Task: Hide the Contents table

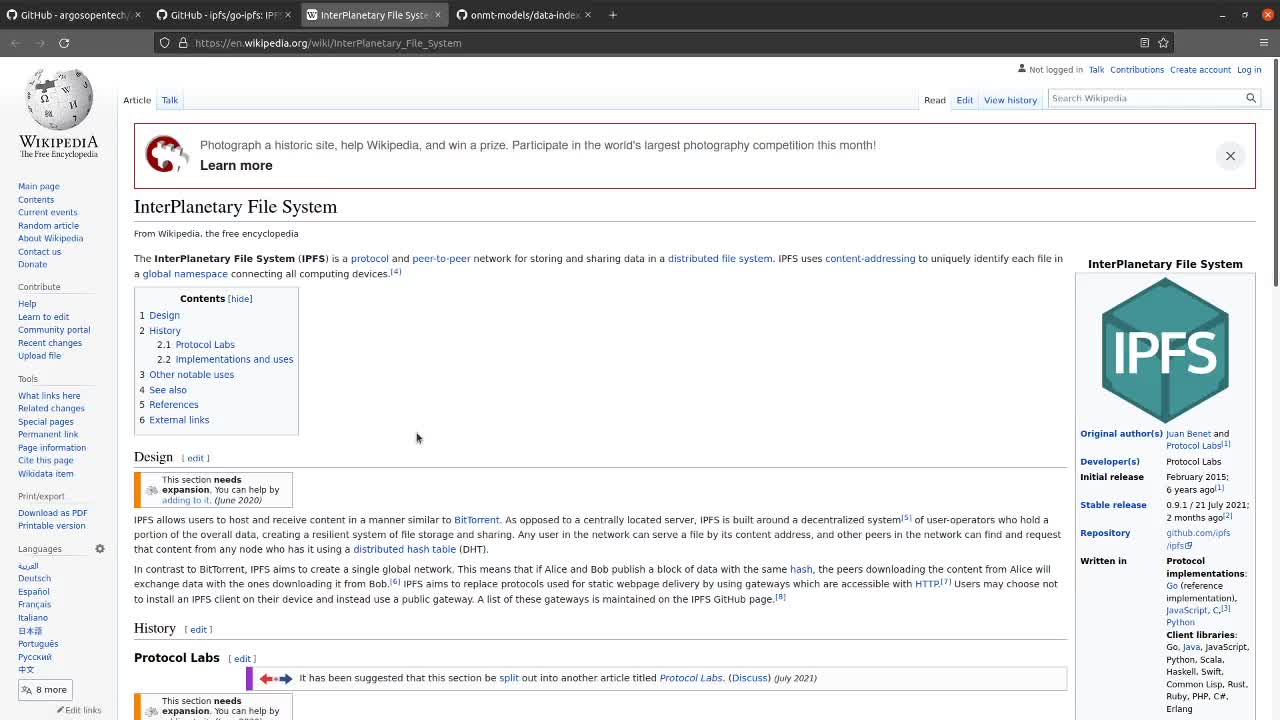Action: pos(240,299)
